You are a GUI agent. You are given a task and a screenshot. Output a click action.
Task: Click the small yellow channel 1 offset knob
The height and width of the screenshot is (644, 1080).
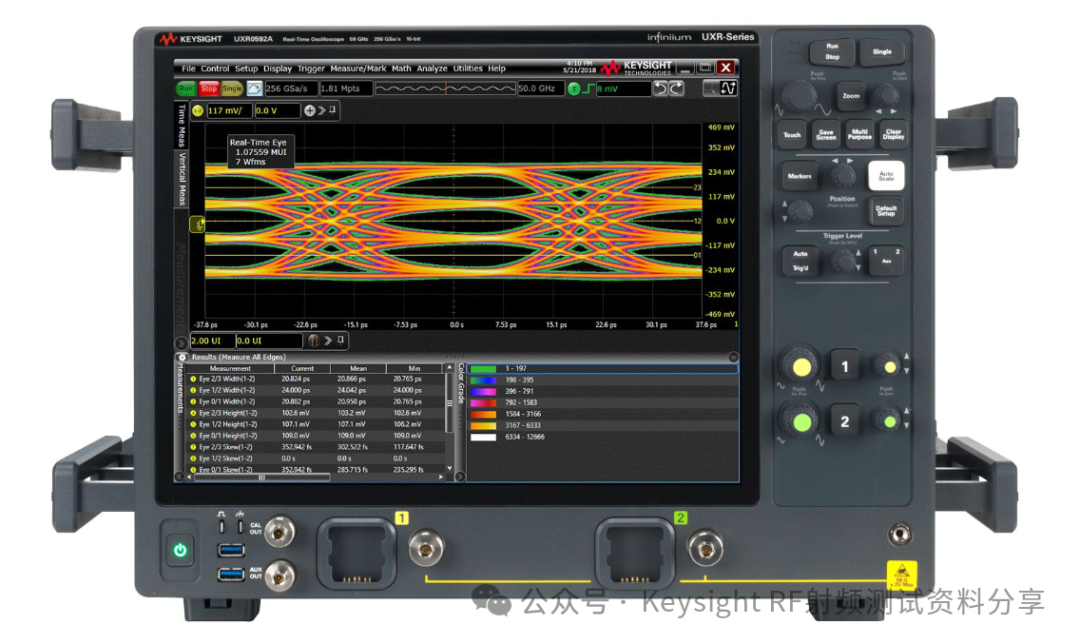(x=889, y=367)
